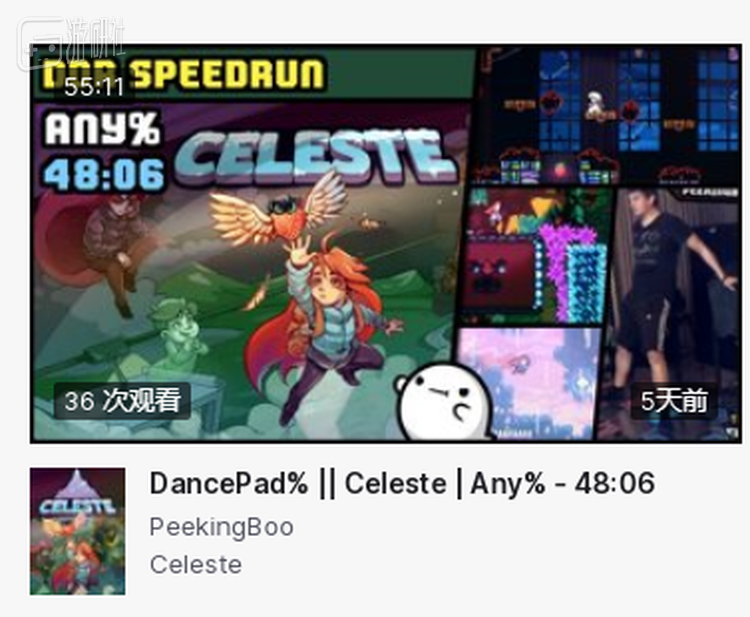Click the 36 次观看 view count badge
The image size is (750, 617).
point(122,401)
